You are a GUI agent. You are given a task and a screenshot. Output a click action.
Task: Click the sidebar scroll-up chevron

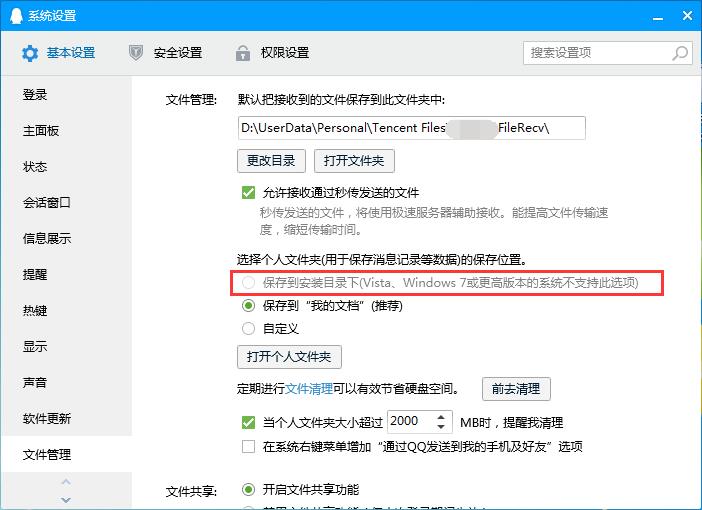(66, 482)
